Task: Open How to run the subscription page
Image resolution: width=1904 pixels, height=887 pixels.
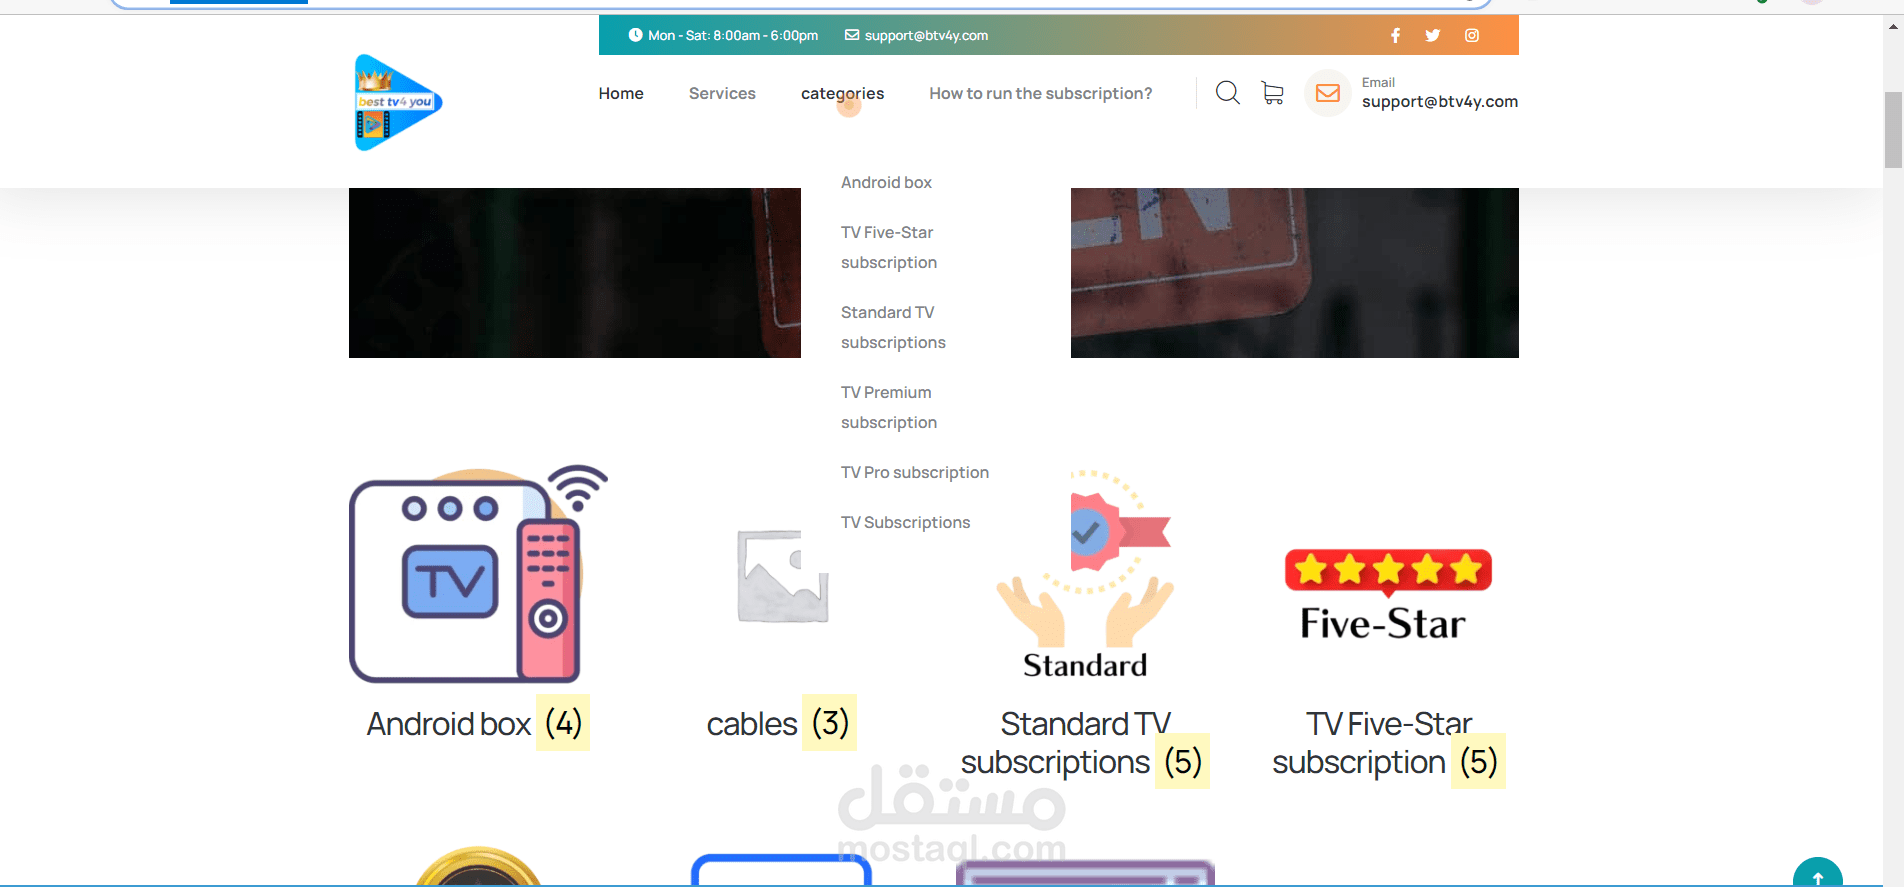Action: pyautogui.click(x=1041, y=93)
